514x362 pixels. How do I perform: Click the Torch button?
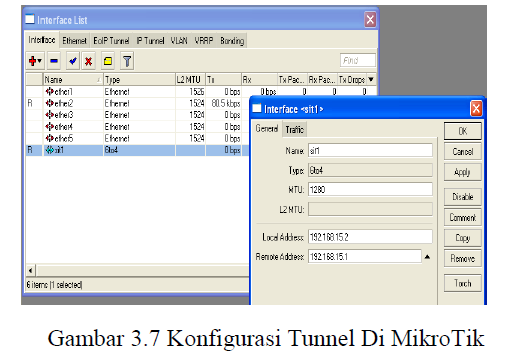coord(463,283)
